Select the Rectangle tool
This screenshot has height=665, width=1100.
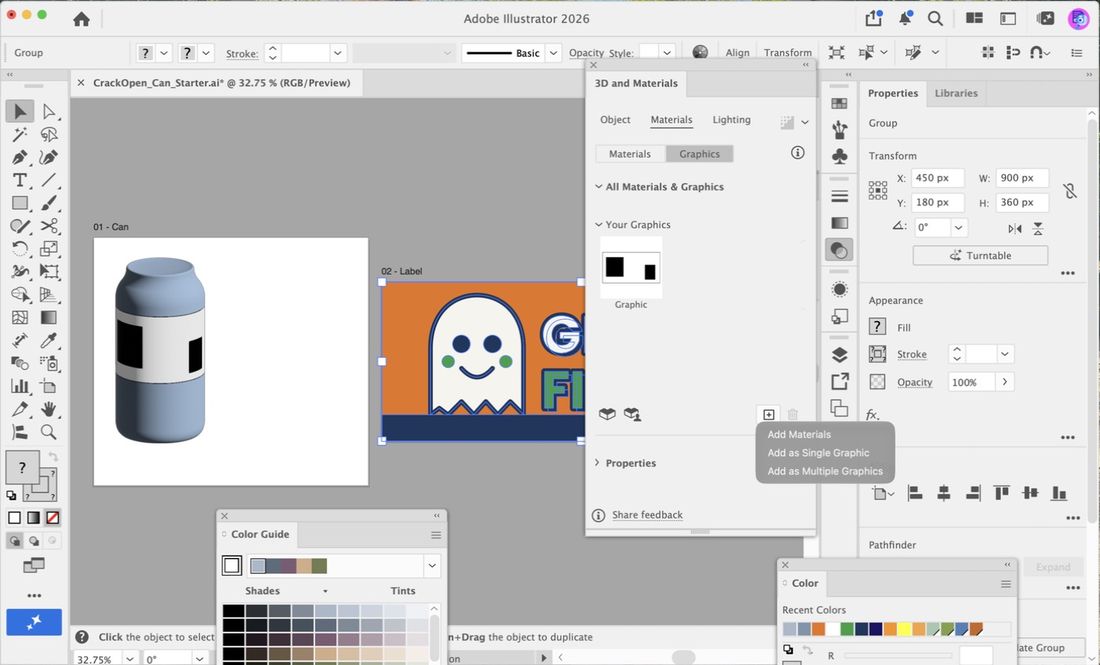(x=20, y=203)
